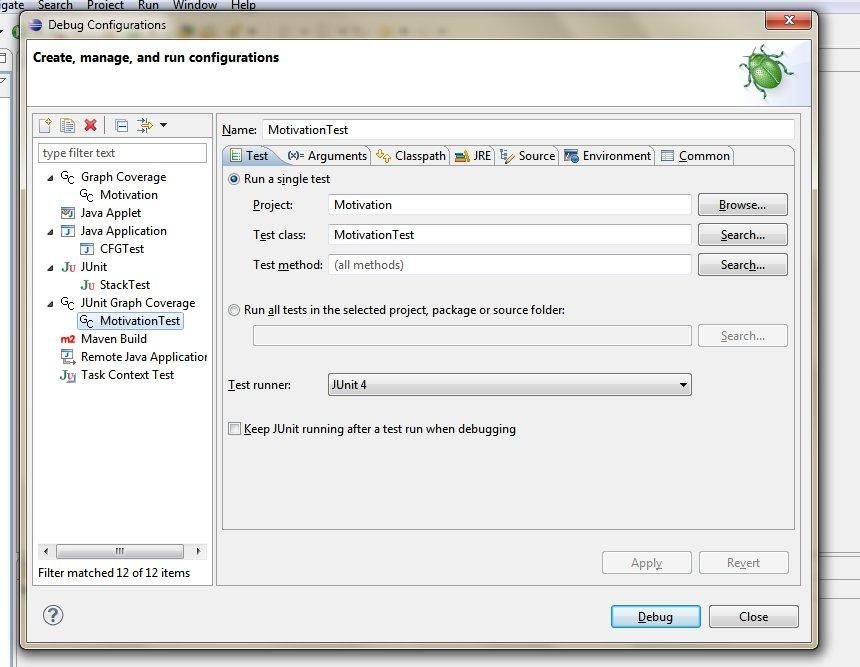
Task: Select the StackTest JUnit configuration
Action: point(124,284)
